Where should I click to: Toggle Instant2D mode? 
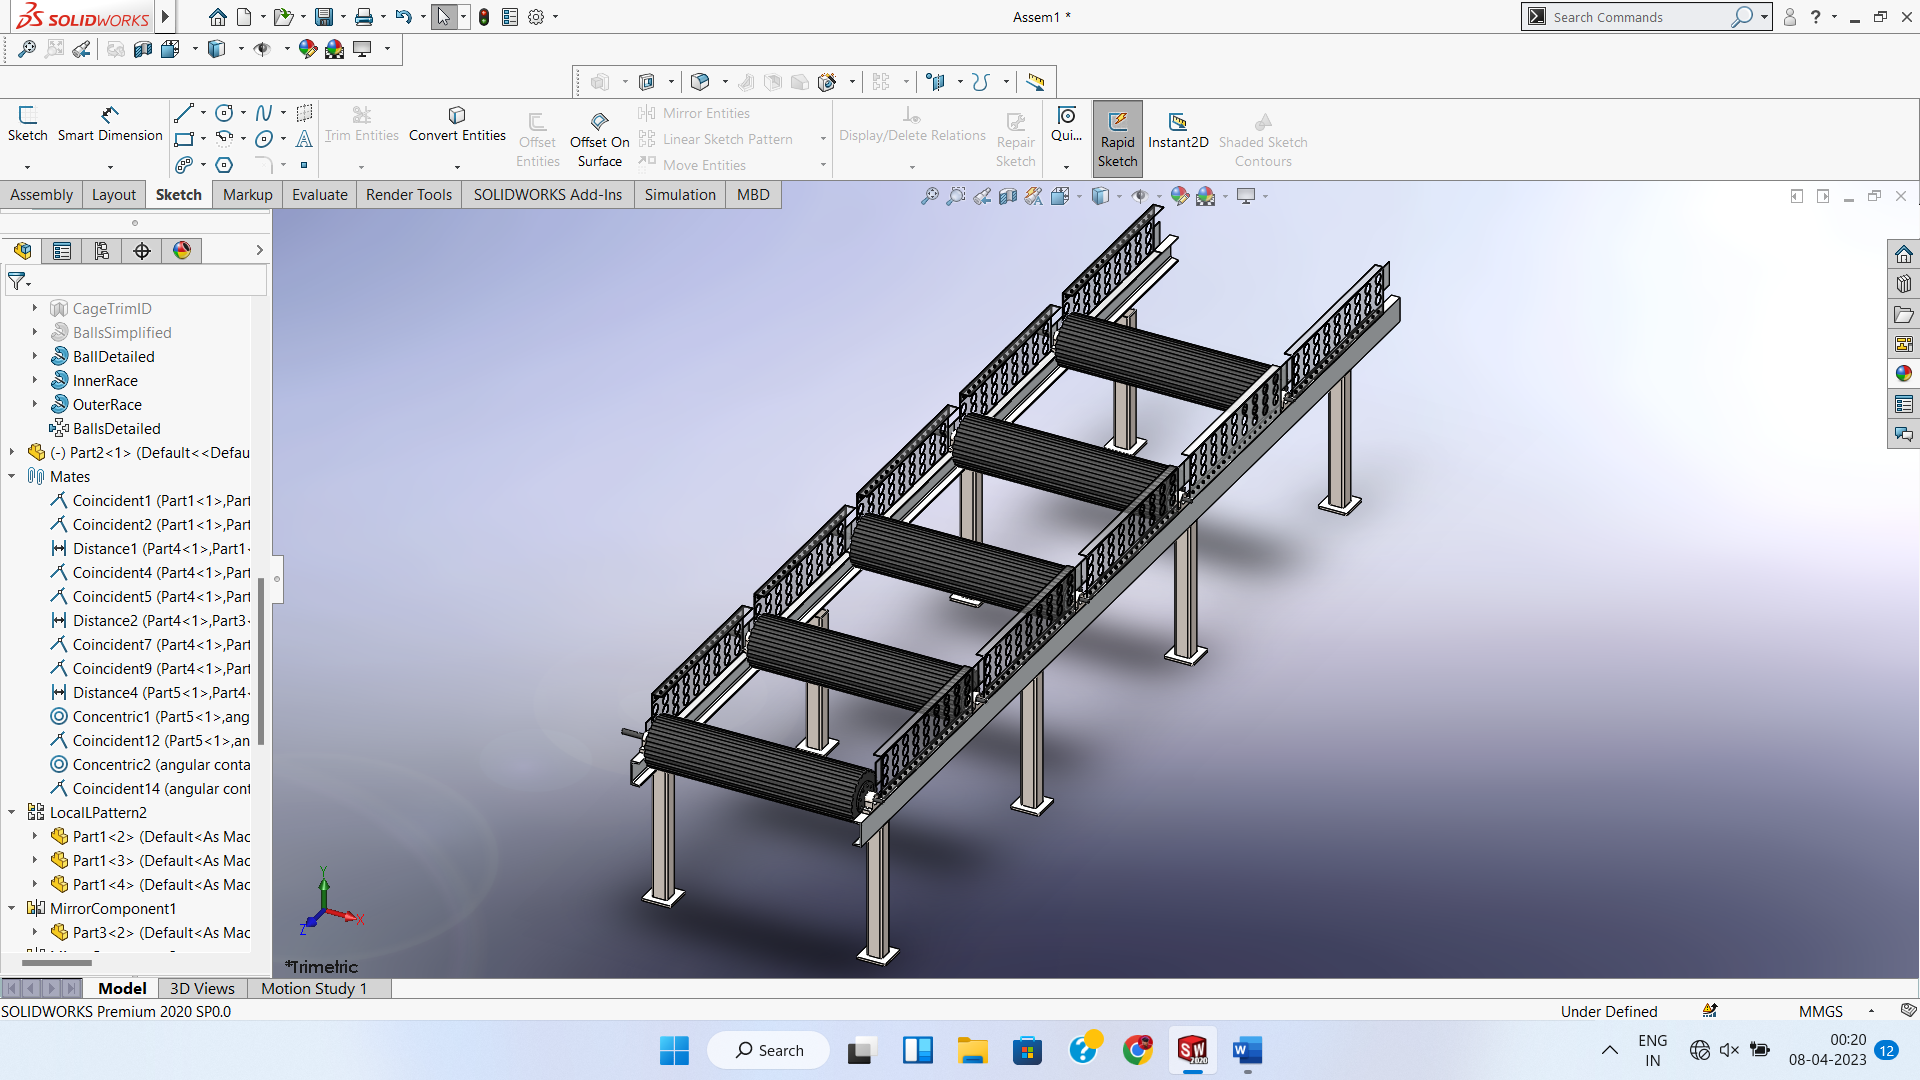[1178, 130]
